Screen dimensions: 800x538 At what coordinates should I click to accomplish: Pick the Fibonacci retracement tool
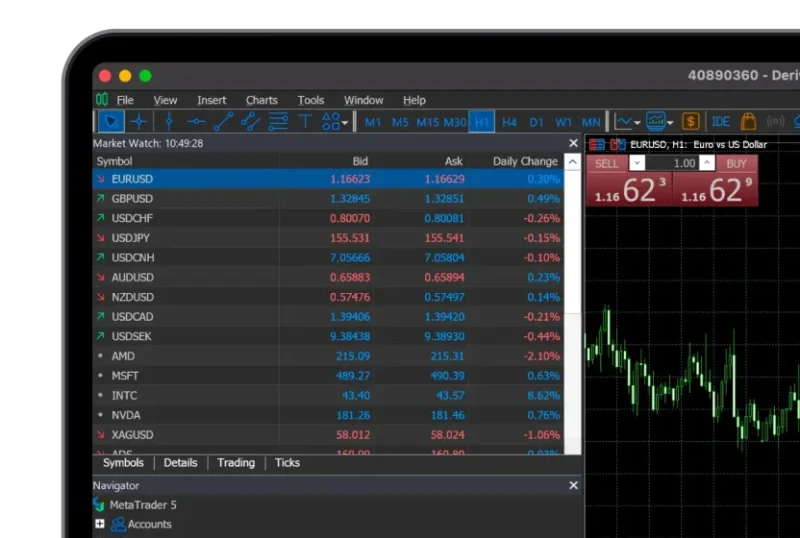tap(278, 122)
